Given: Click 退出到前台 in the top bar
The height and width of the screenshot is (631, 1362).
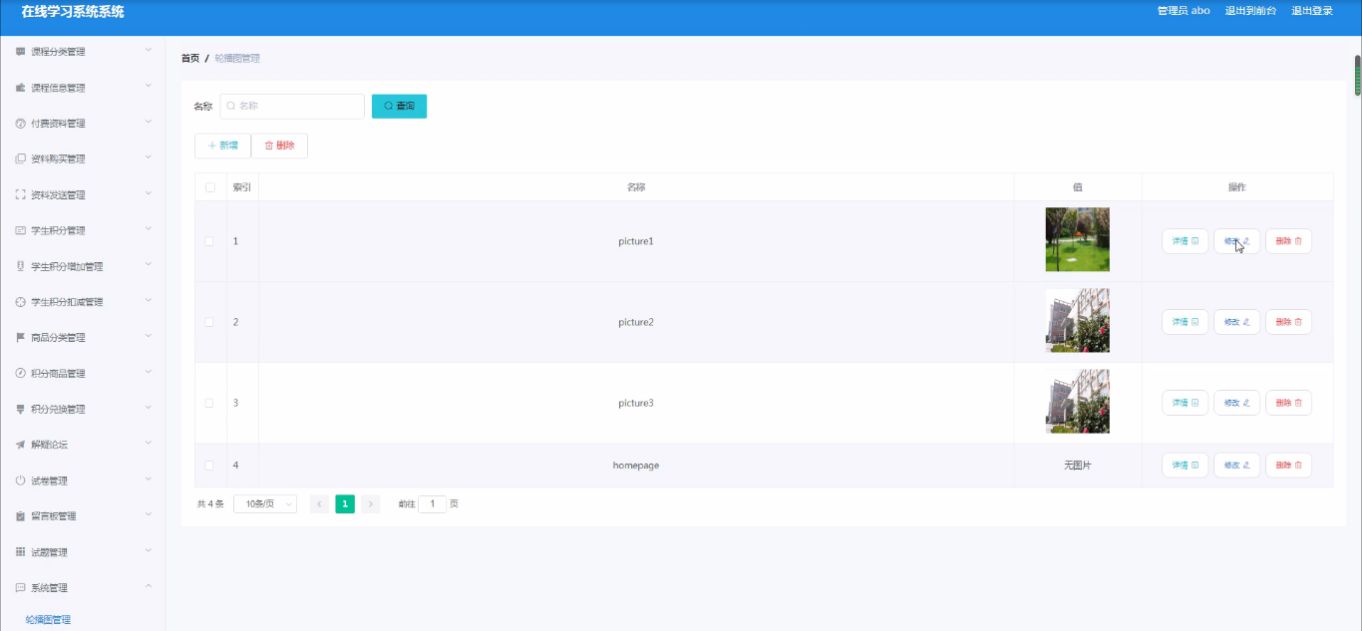Looking at the screenshot, I should pos(1251,11).
